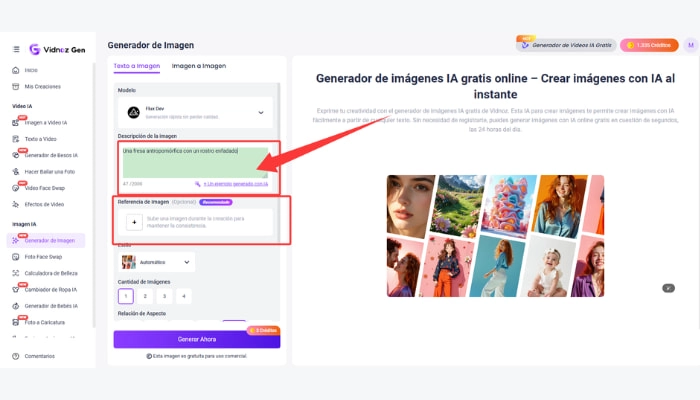
Task: Click the plus icon to upload reference image
Action: (x=134, y=222)
